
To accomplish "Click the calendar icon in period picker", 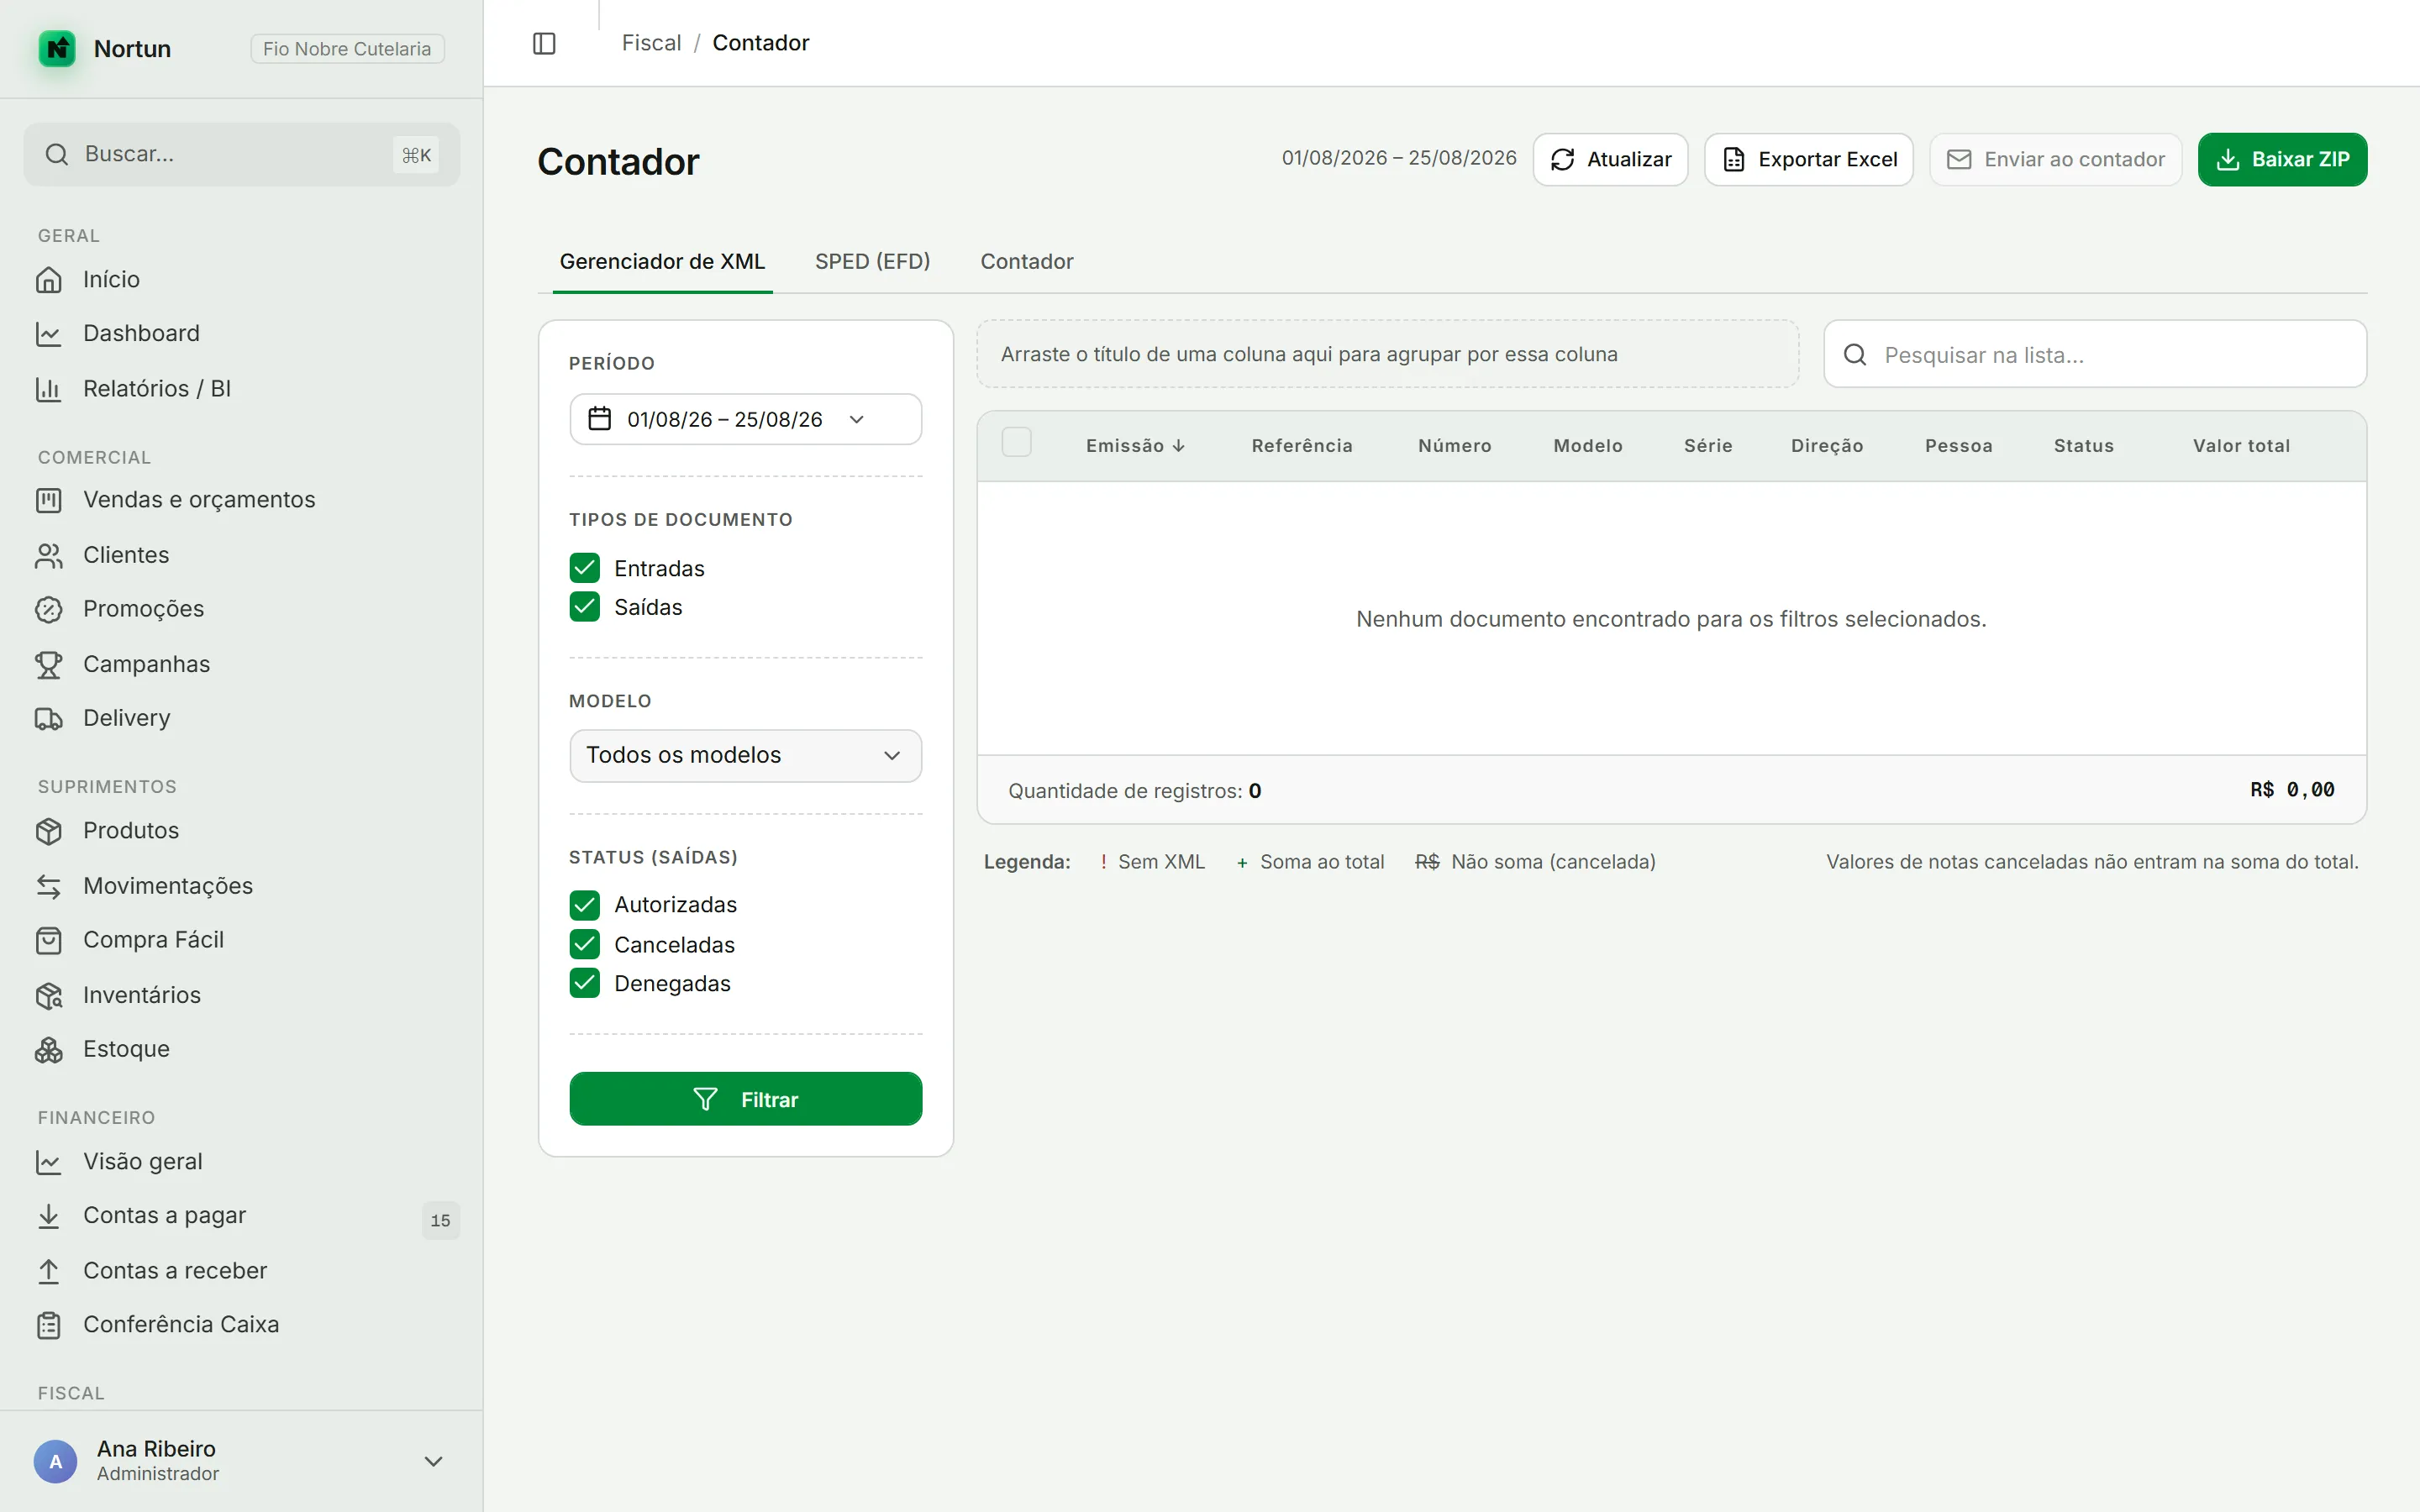I will pyautogui.click(x=599, y=418).
